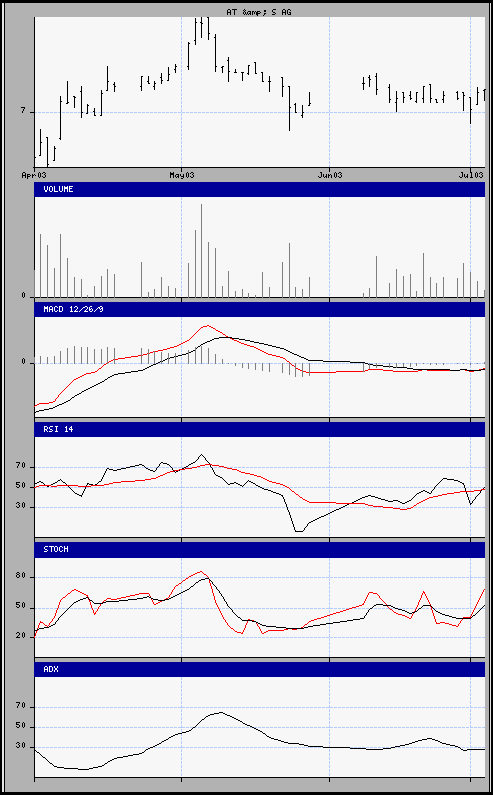Select the Jul03 date axis label

point(470,175)
